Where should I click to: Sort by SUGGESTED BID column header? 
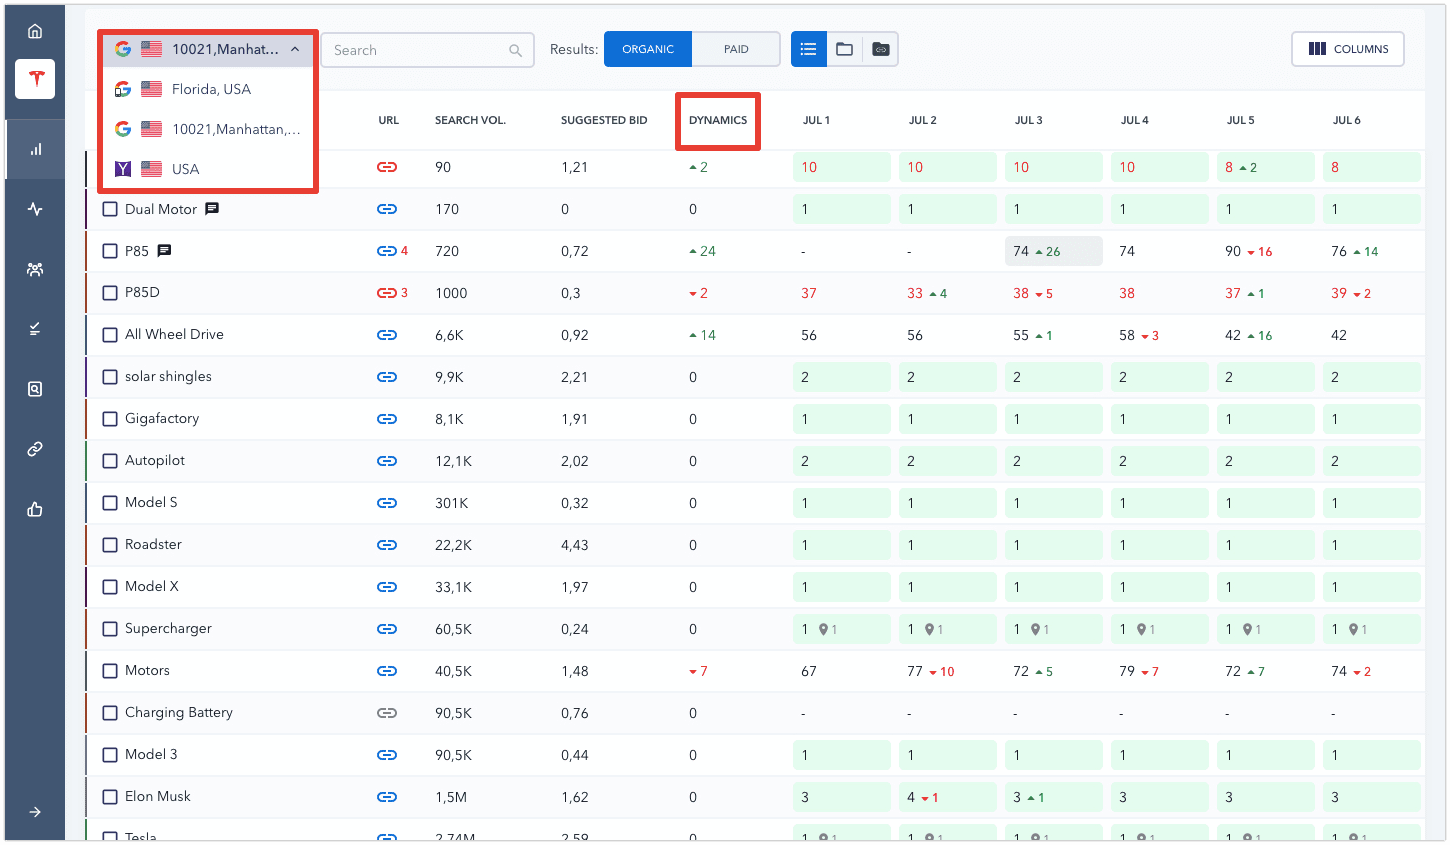click(604, 120)
